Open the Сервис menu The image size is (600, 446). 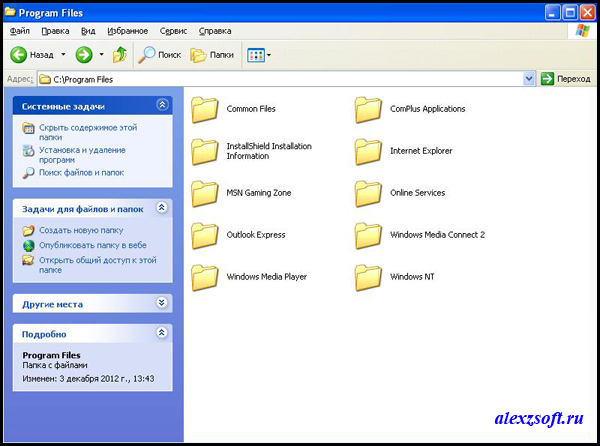point(173,31)
